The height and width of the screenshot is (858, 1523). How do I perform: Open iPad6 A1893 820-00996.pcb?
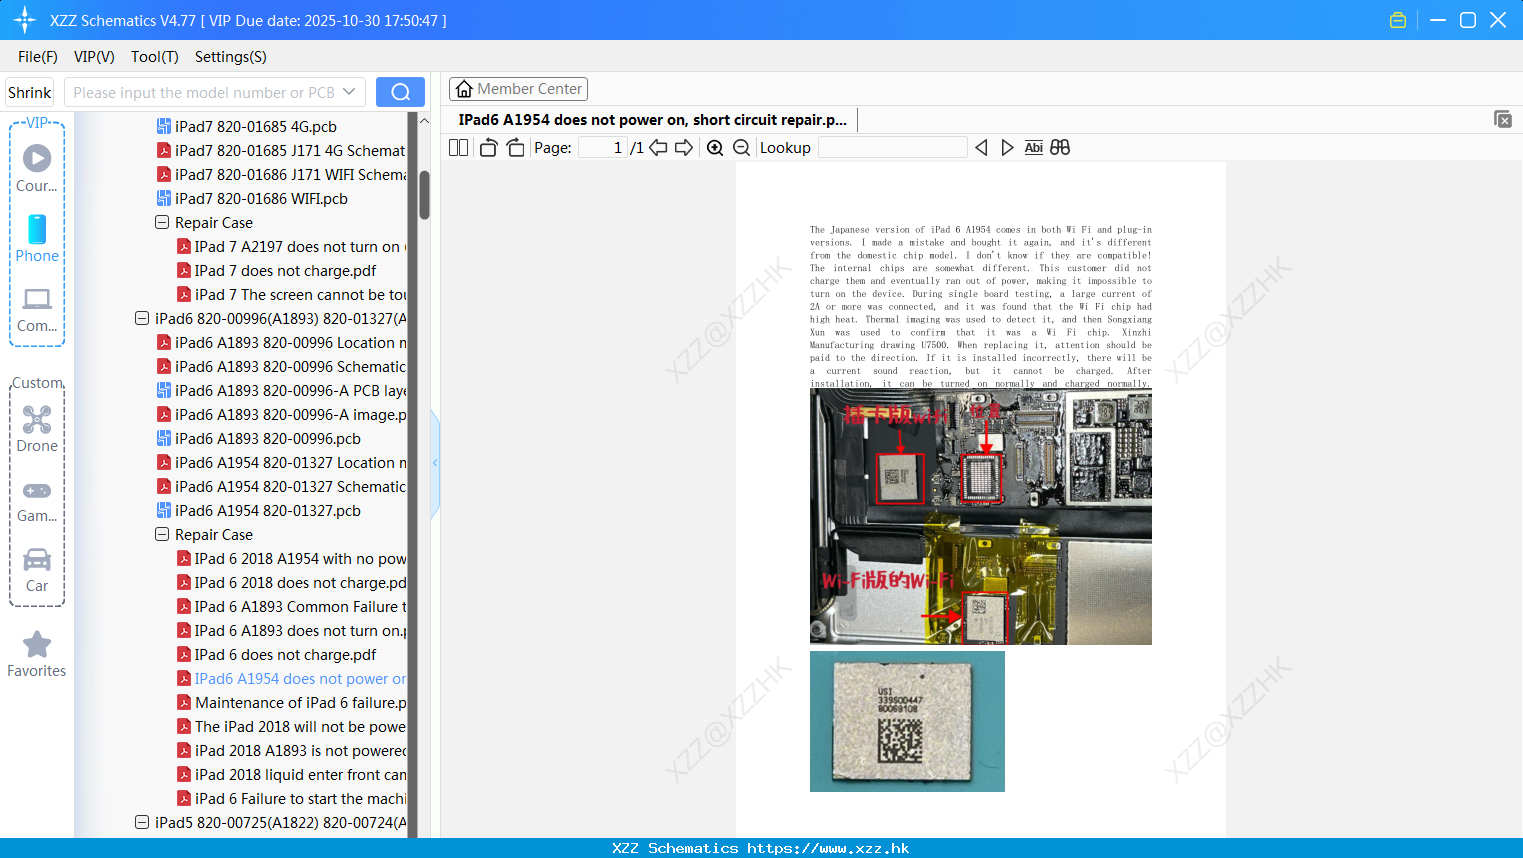259,438
